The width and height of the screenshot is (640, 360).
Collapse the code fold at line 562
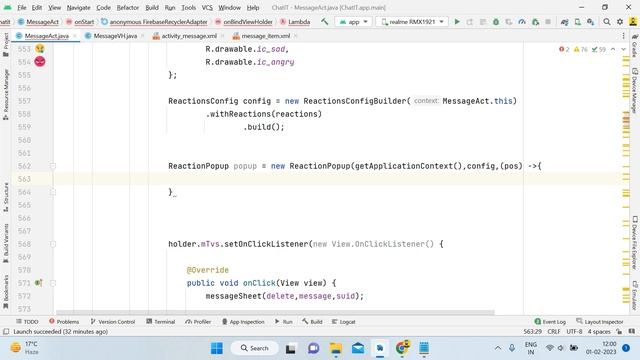click(53, 166)
